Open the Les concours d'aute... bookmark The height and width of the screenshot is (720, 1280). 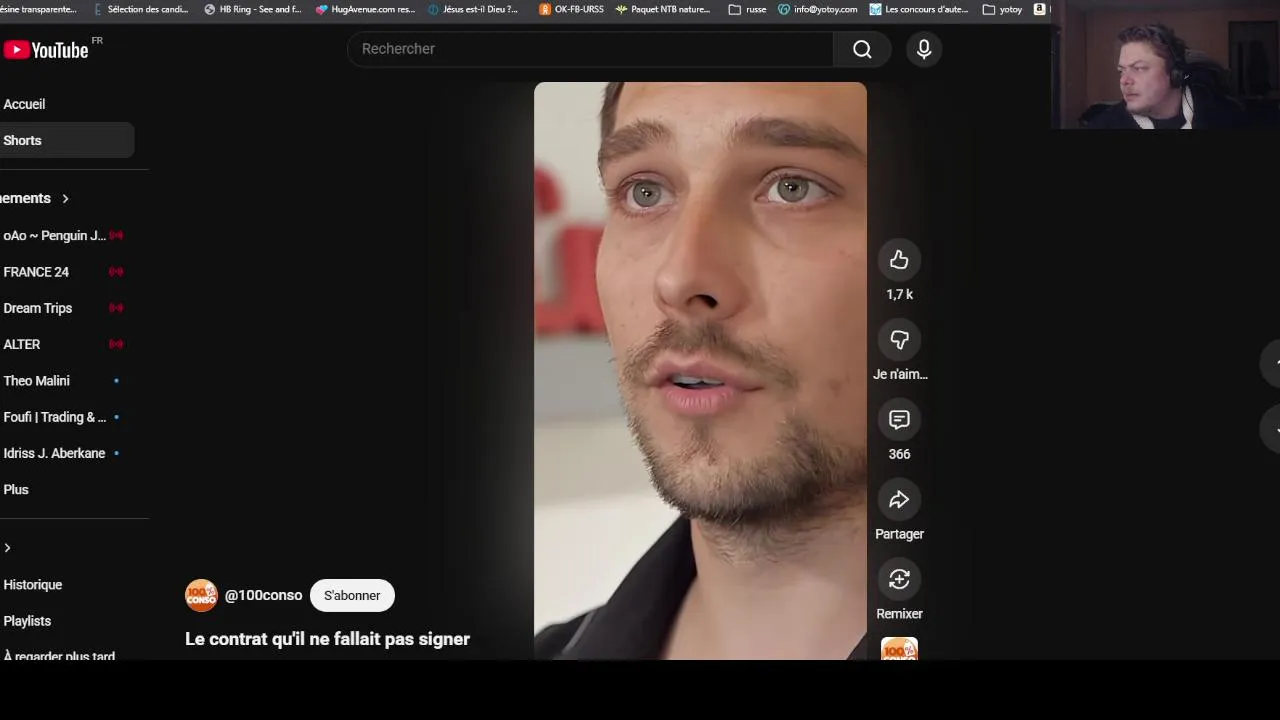coord(919,9)
